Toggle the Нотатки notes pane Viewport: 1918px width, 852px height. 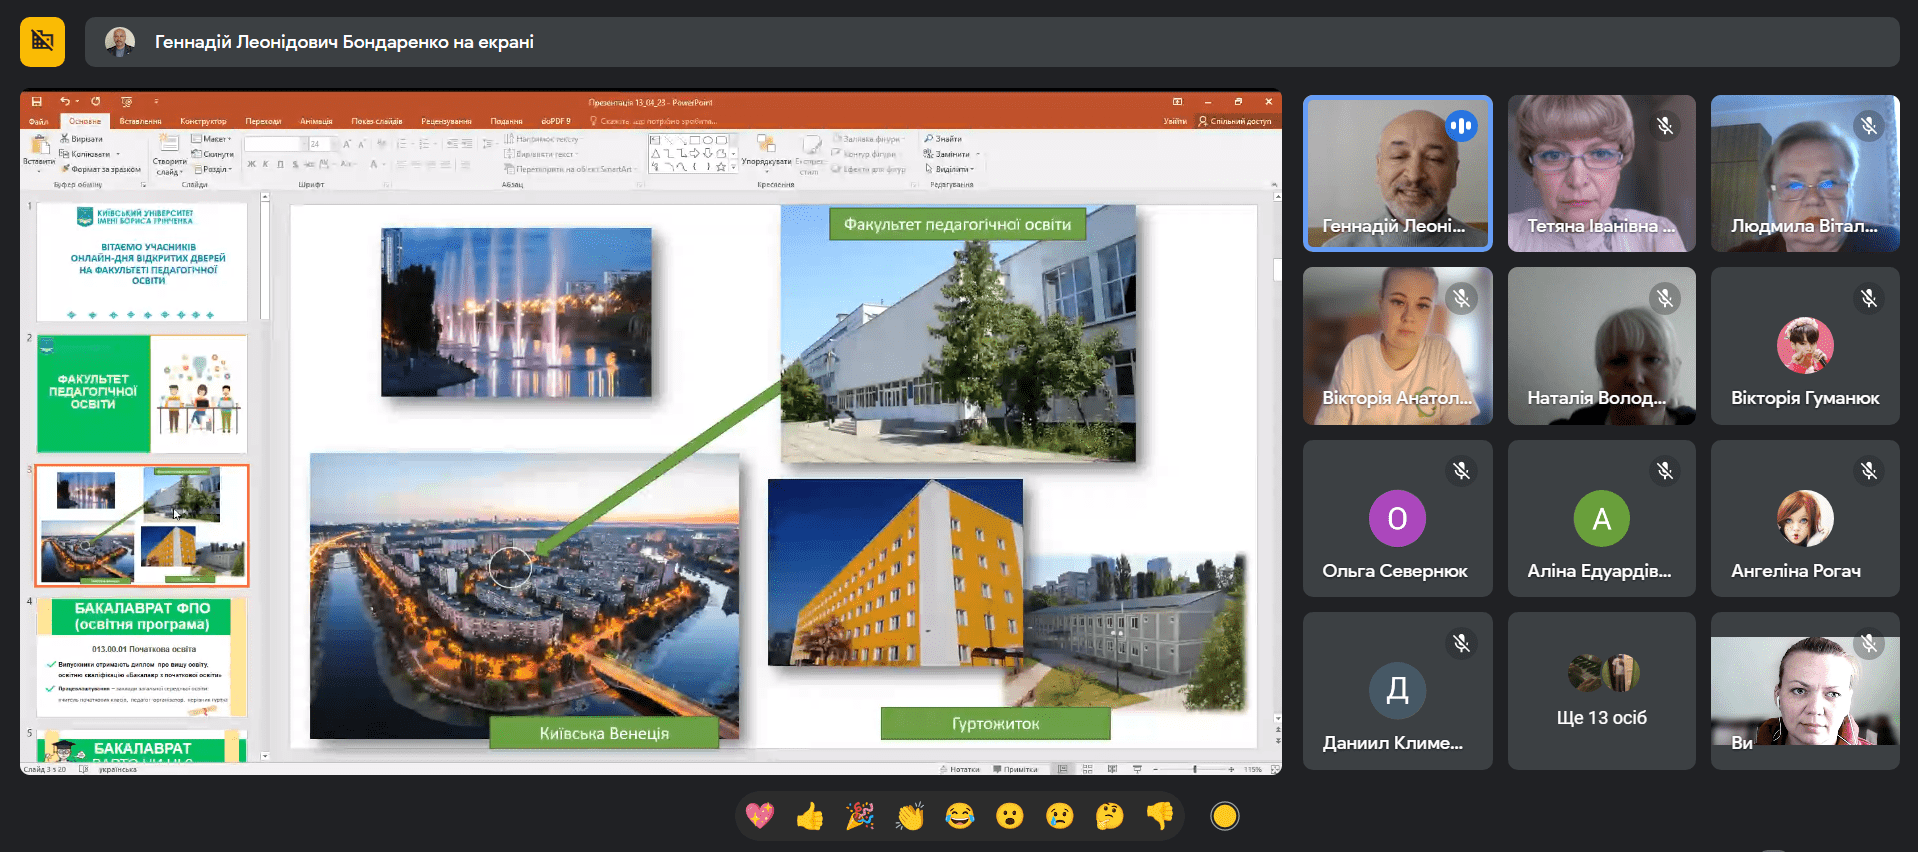click(x=960, y=769)
